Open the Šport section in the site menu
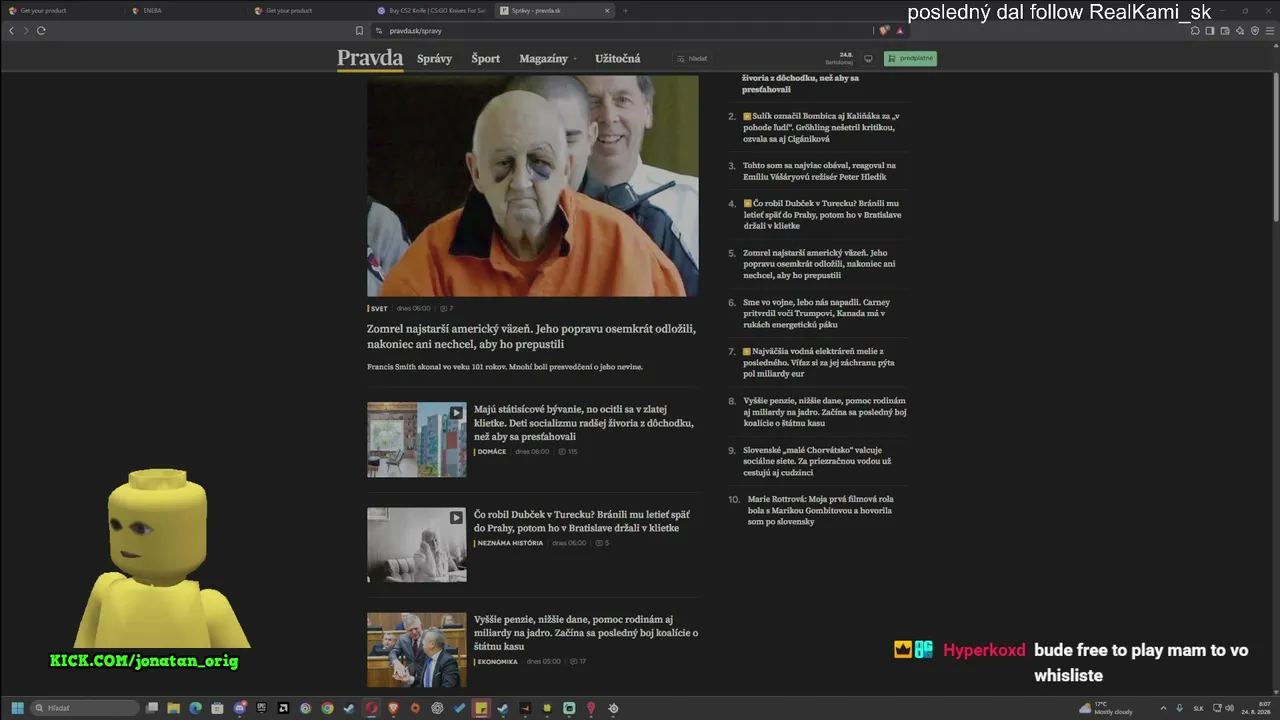The width and height of the screenshot is (1280, 720). (x=486, y=58)
